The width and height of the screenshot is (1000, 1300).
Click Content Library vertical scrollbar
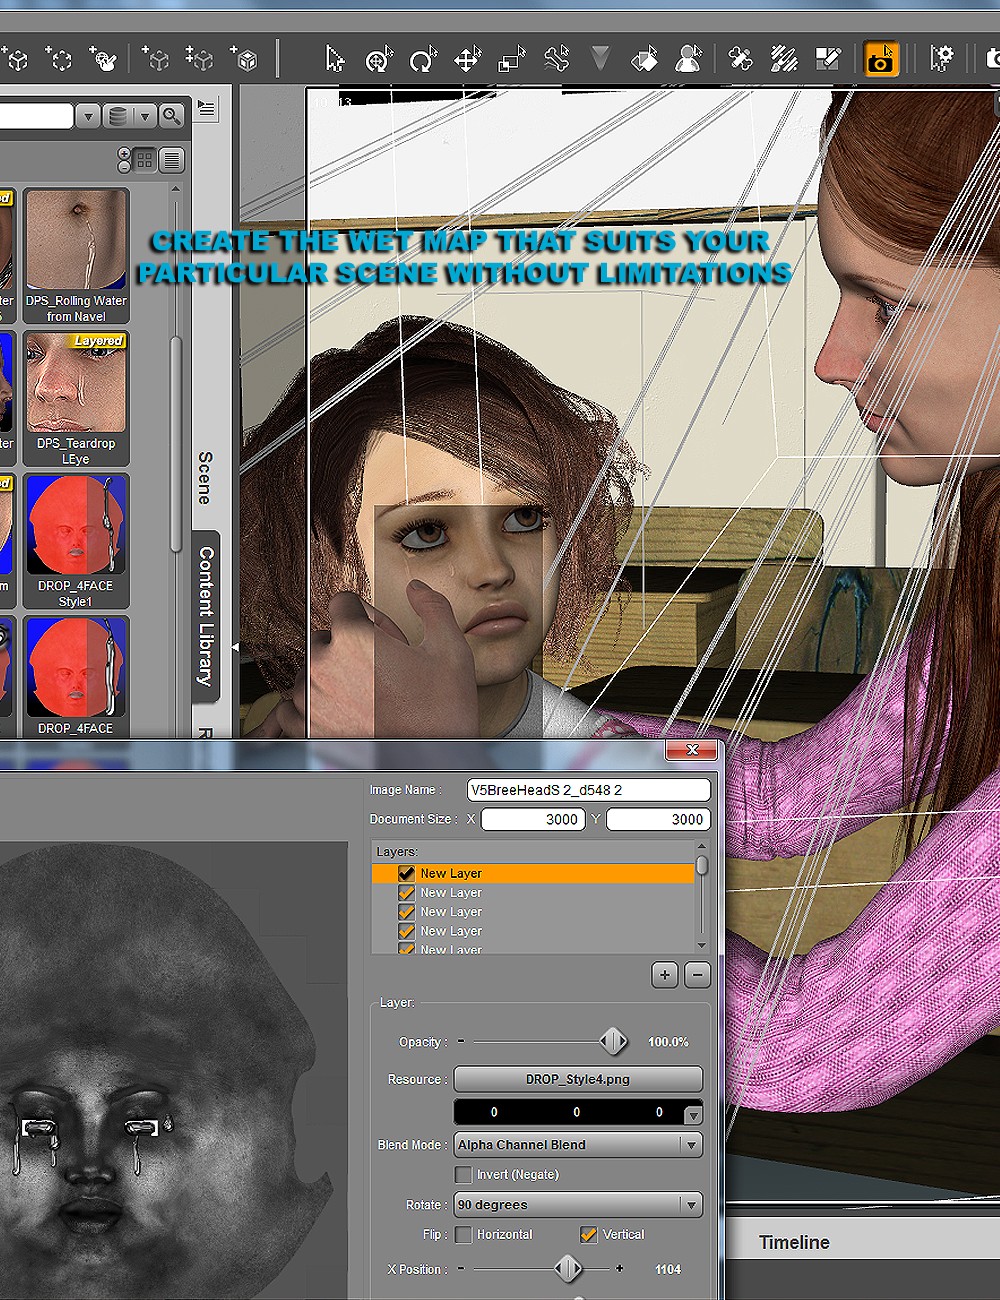176,445
